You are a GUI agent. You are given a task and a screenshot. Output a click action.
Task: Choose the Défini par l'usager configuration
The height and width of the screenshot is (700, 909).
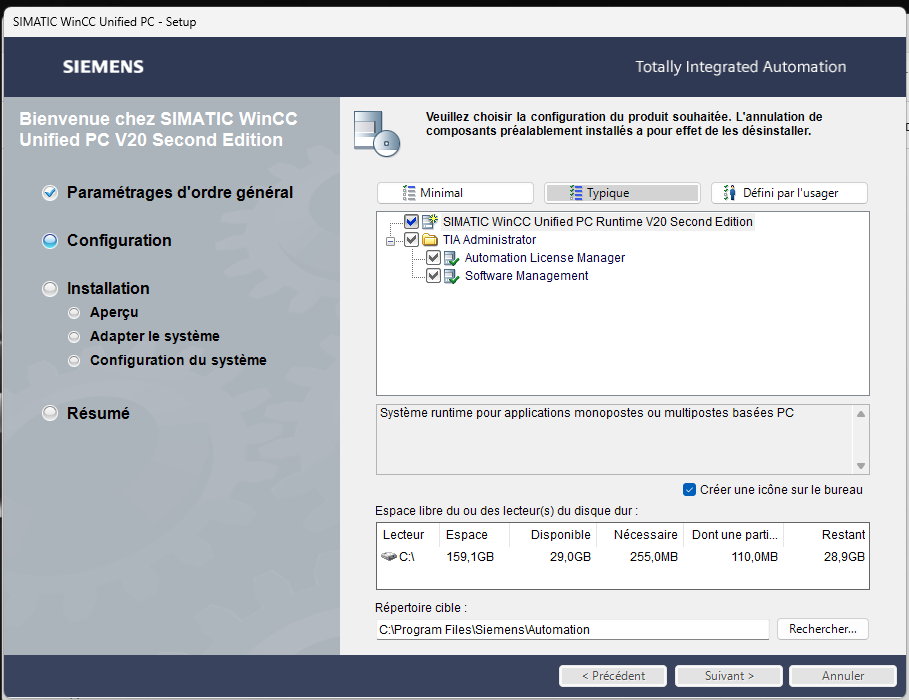[789, 193]
